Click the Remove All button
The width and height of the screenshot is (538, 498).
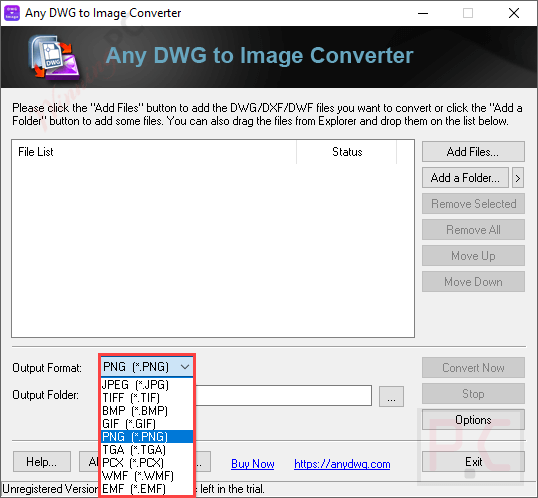pyautogui.click(x=473, y=230)
